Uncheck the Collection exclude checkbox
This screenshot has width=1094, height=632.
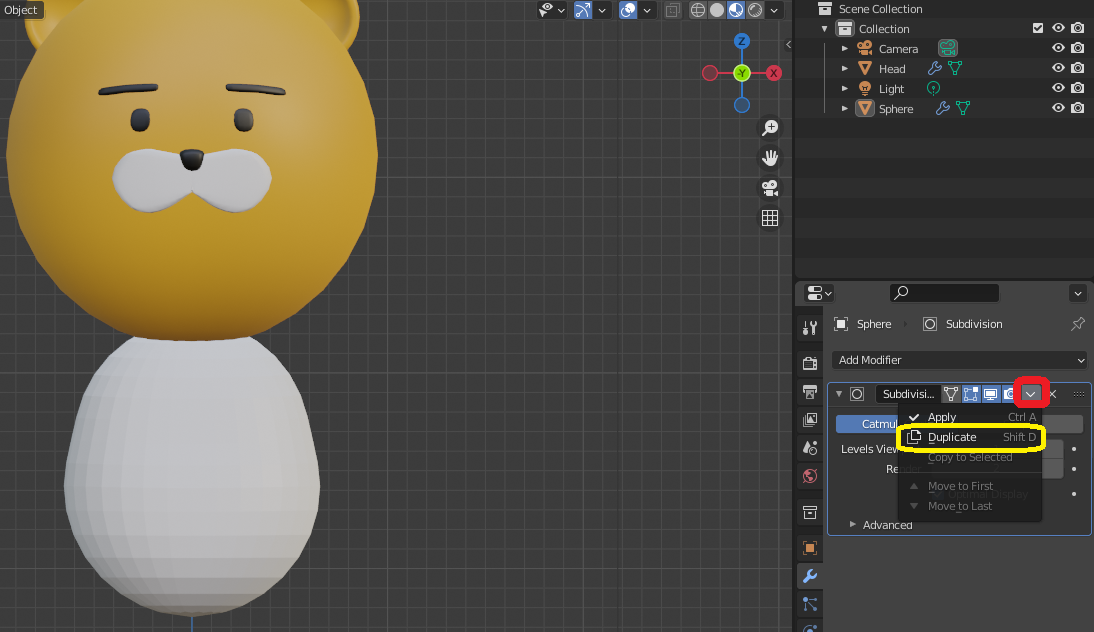(1037, 28)
